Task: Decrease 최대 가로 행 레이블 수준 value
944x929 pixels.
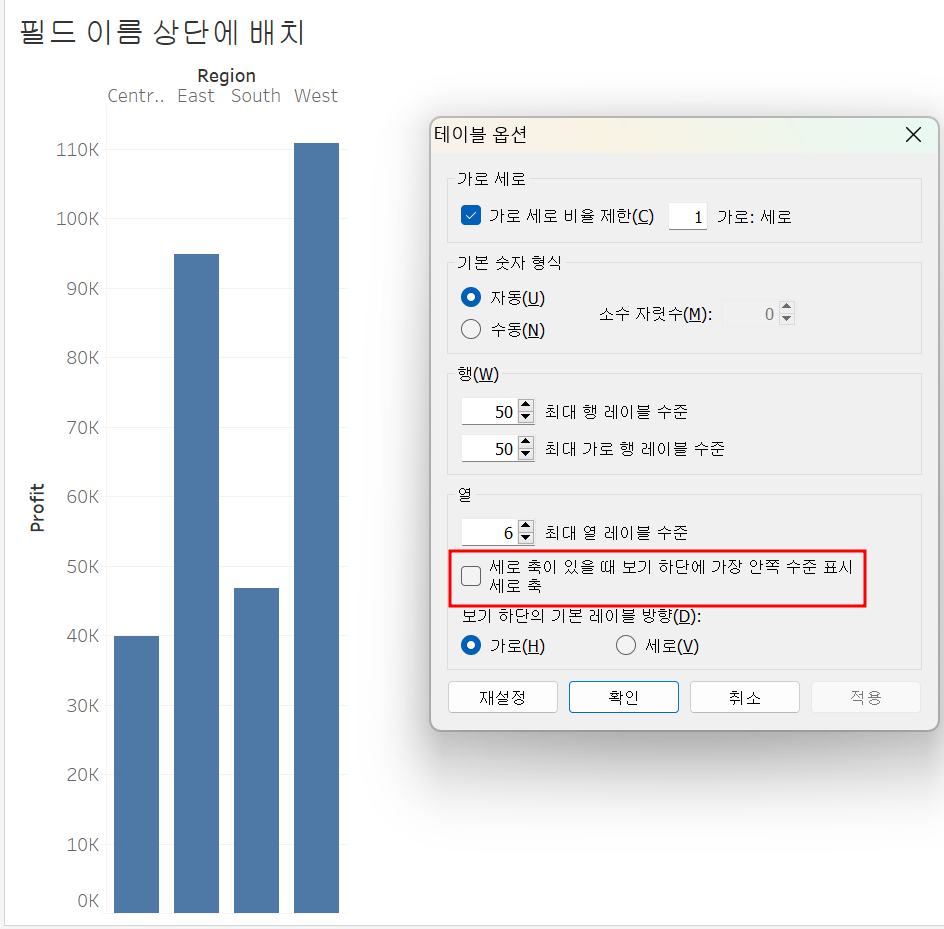Action: [x=526, y=455]
